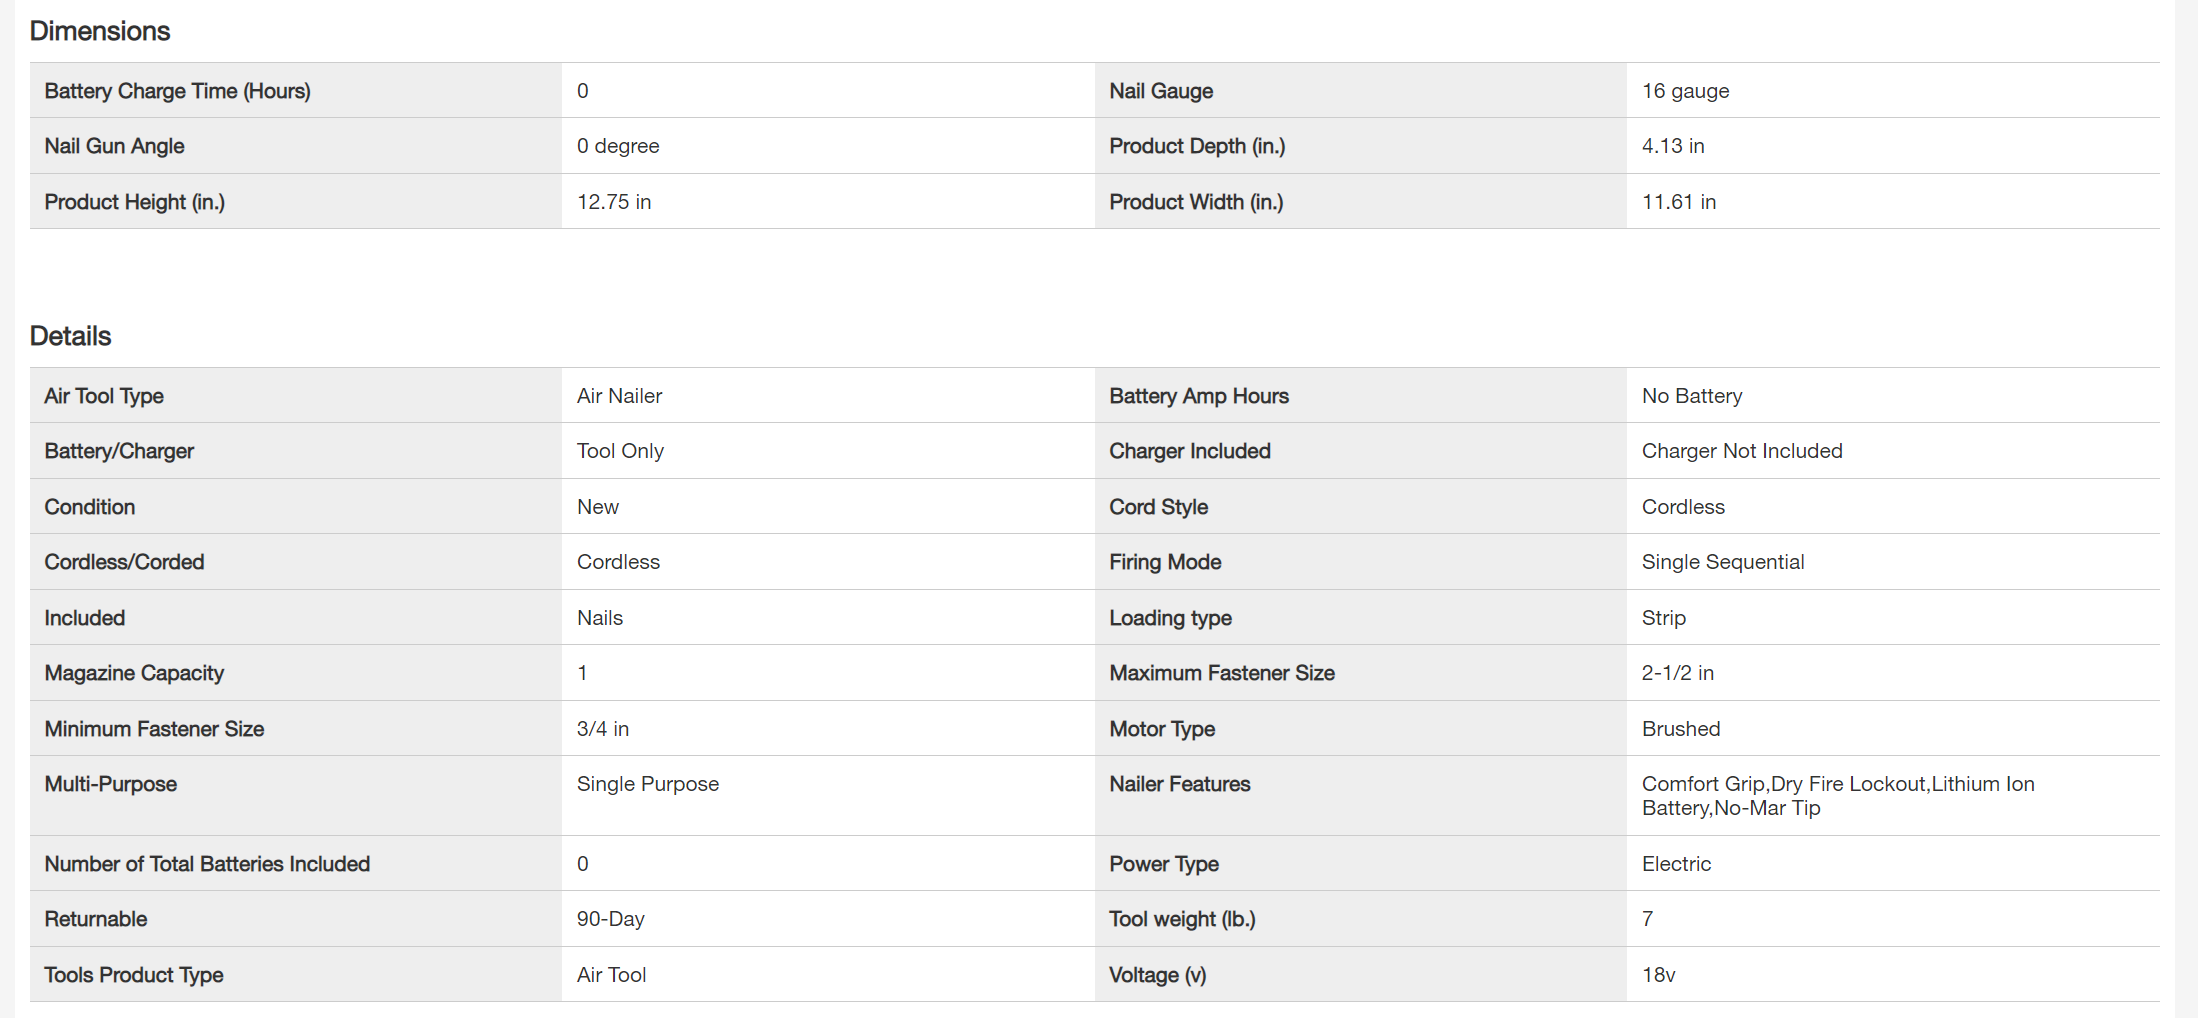The image size is (2198, 1018).
Task: Select the Motor Type value "Brushed"
Action: (x=1680, y=729)
